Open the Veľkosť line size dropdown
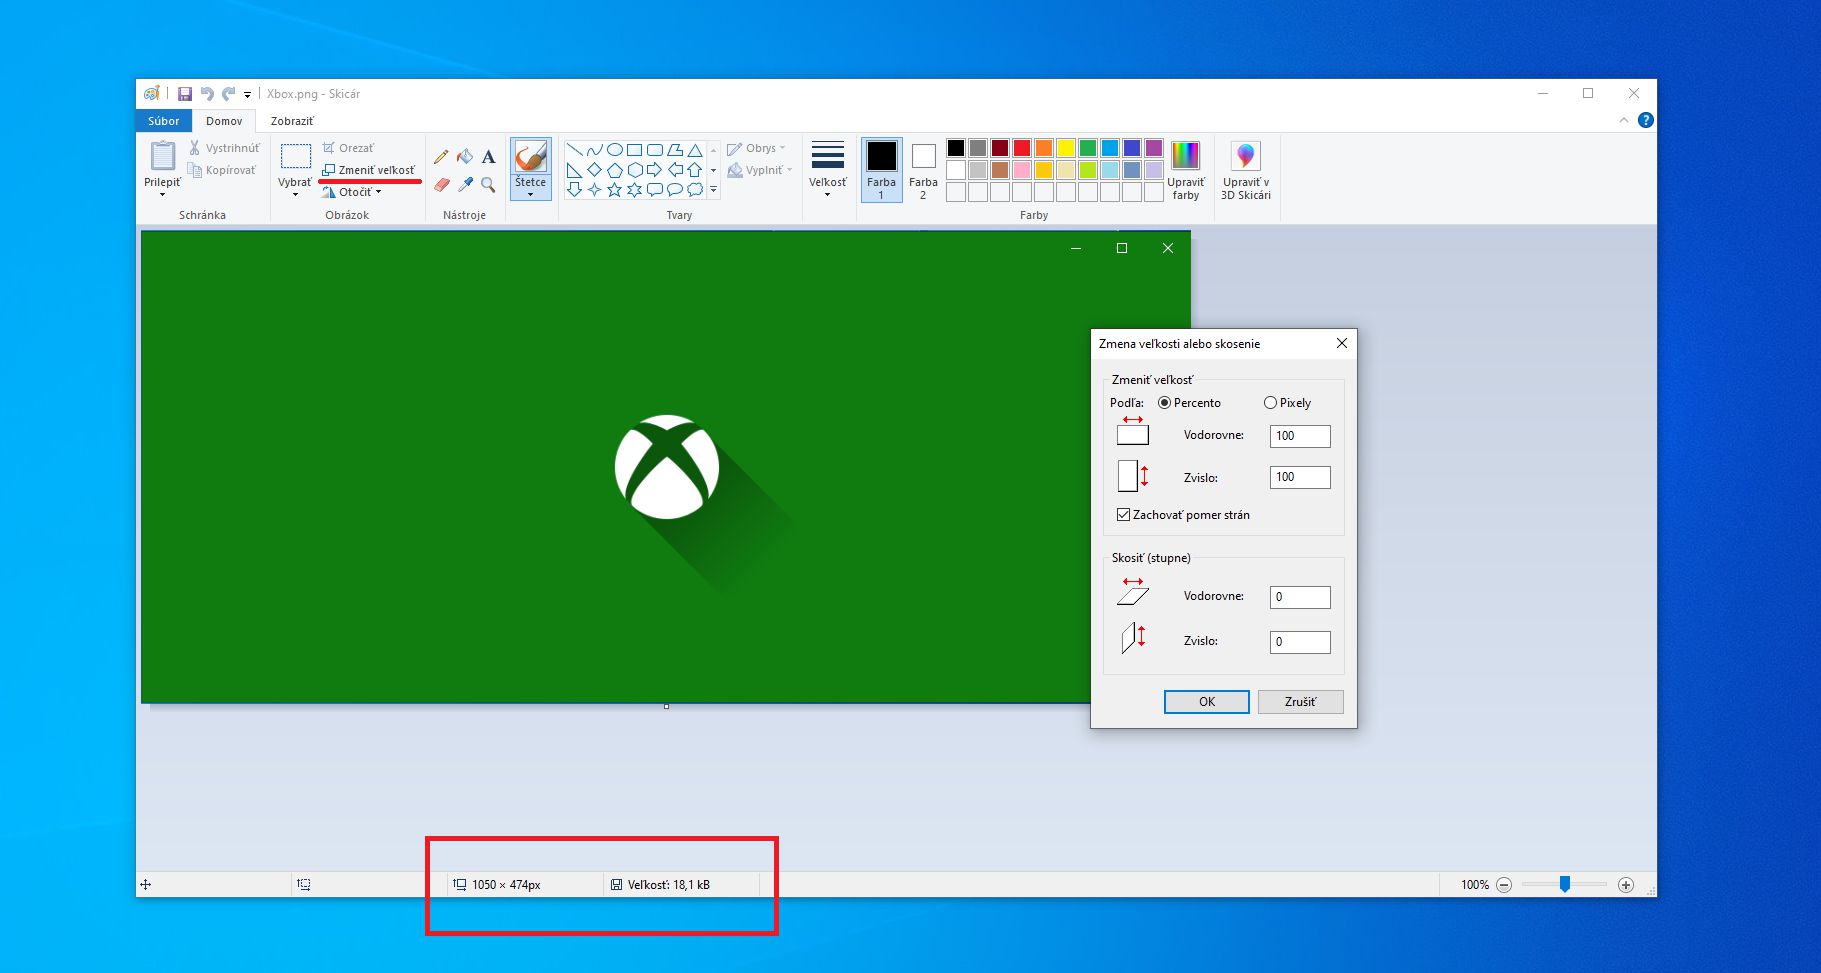Image resolution: width=1821 pixels, height=973 pixels. [x=827, y=170]
